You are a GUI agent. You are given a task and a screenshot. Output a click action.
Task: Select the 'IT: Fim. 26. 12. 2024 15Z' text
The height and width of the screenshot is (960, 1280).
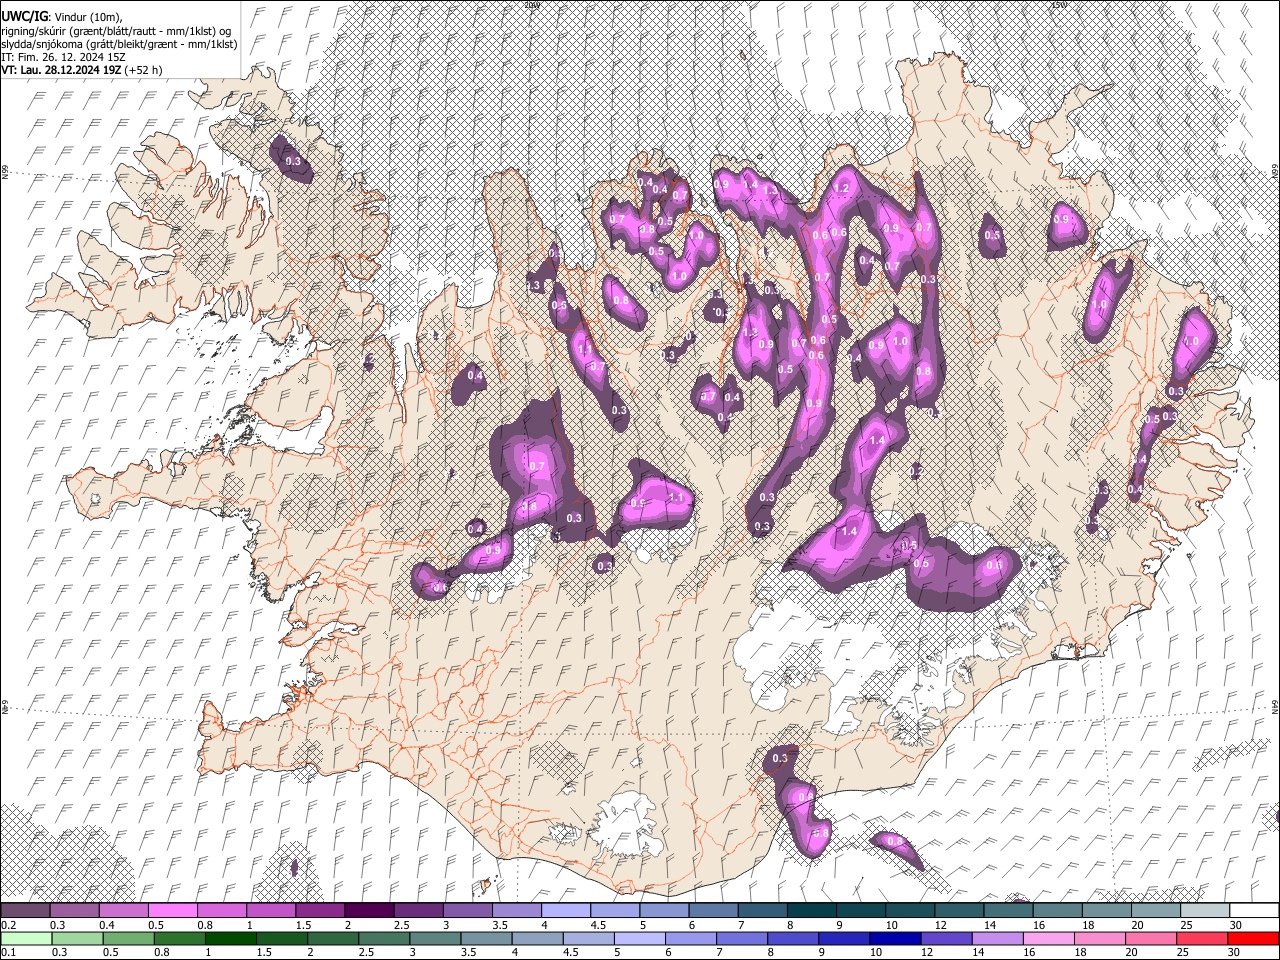[63, 57]
